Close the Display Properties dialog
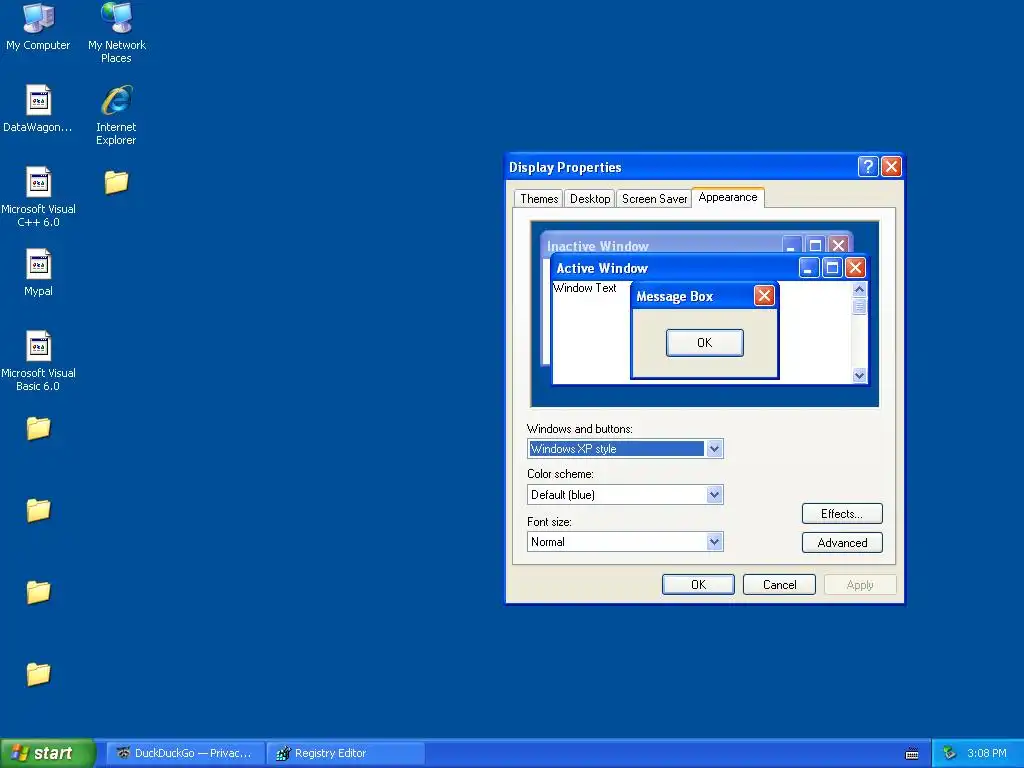The height and width of the screenshot is (768, 1024). [x=891, y=167]
